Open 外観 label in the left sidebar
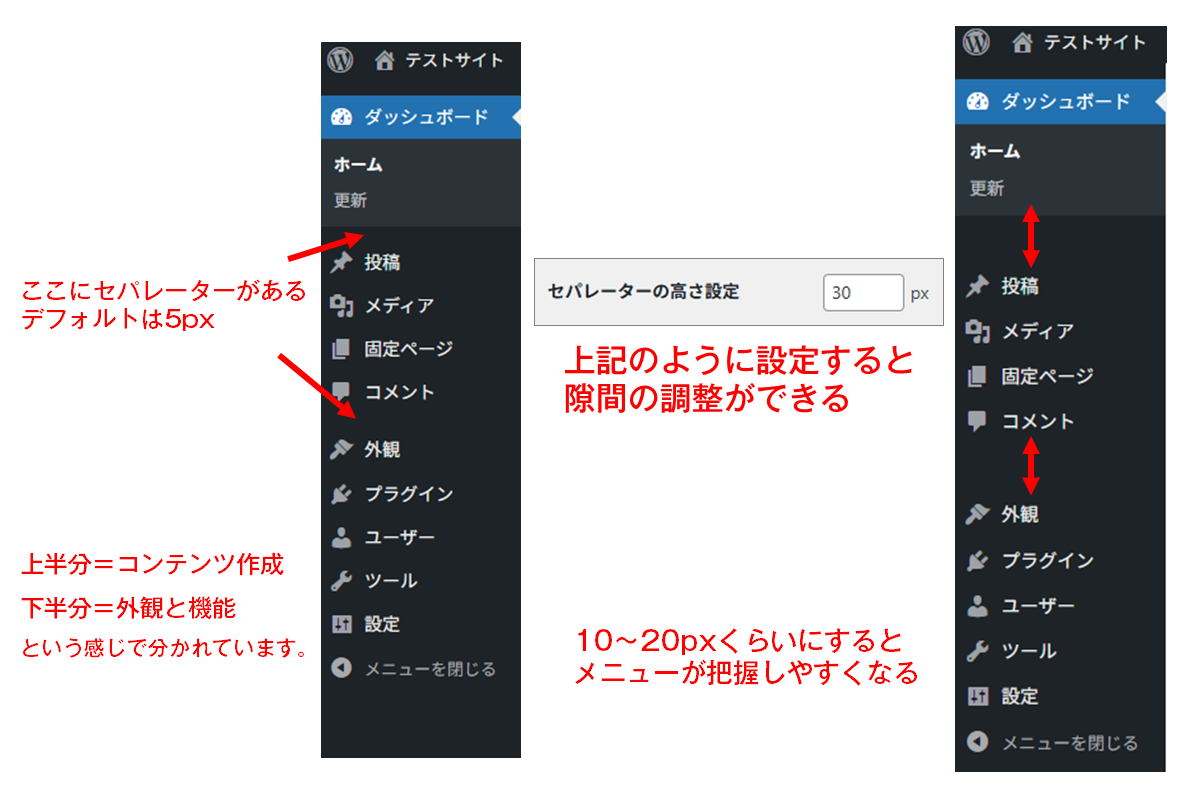The width and height of the screenshot is (1200, 800). click(383, 450)
